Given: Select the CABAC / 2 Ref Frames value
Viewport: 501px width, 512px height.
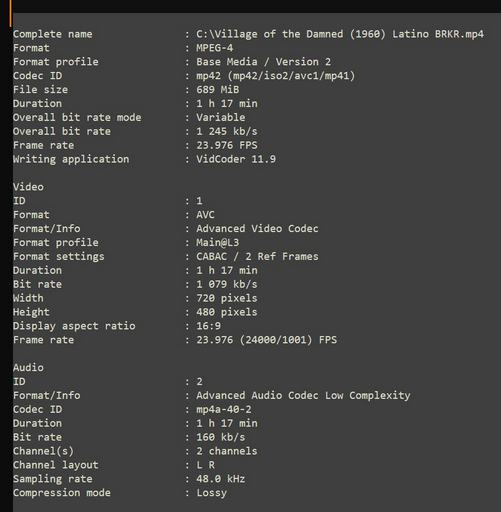Looking at the screenshot, I should [257, 256].
